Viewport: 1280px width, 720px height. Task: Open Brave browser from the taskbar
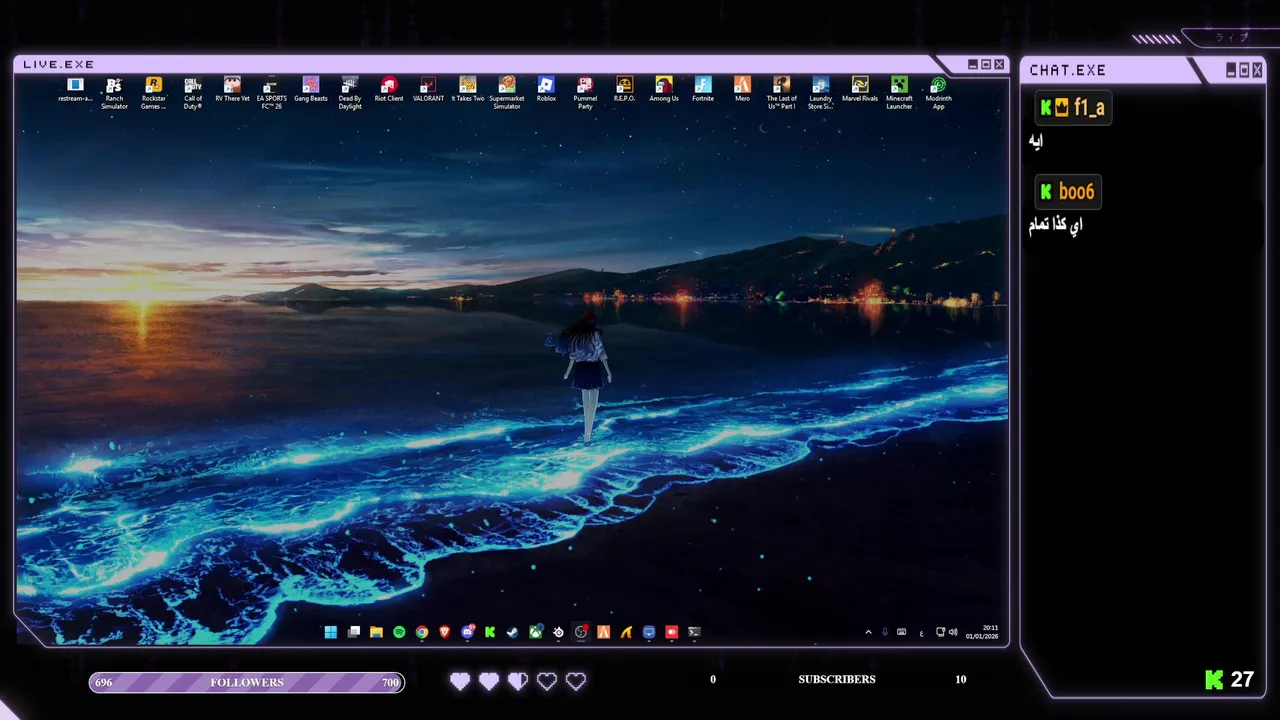(x=445, y=632)
